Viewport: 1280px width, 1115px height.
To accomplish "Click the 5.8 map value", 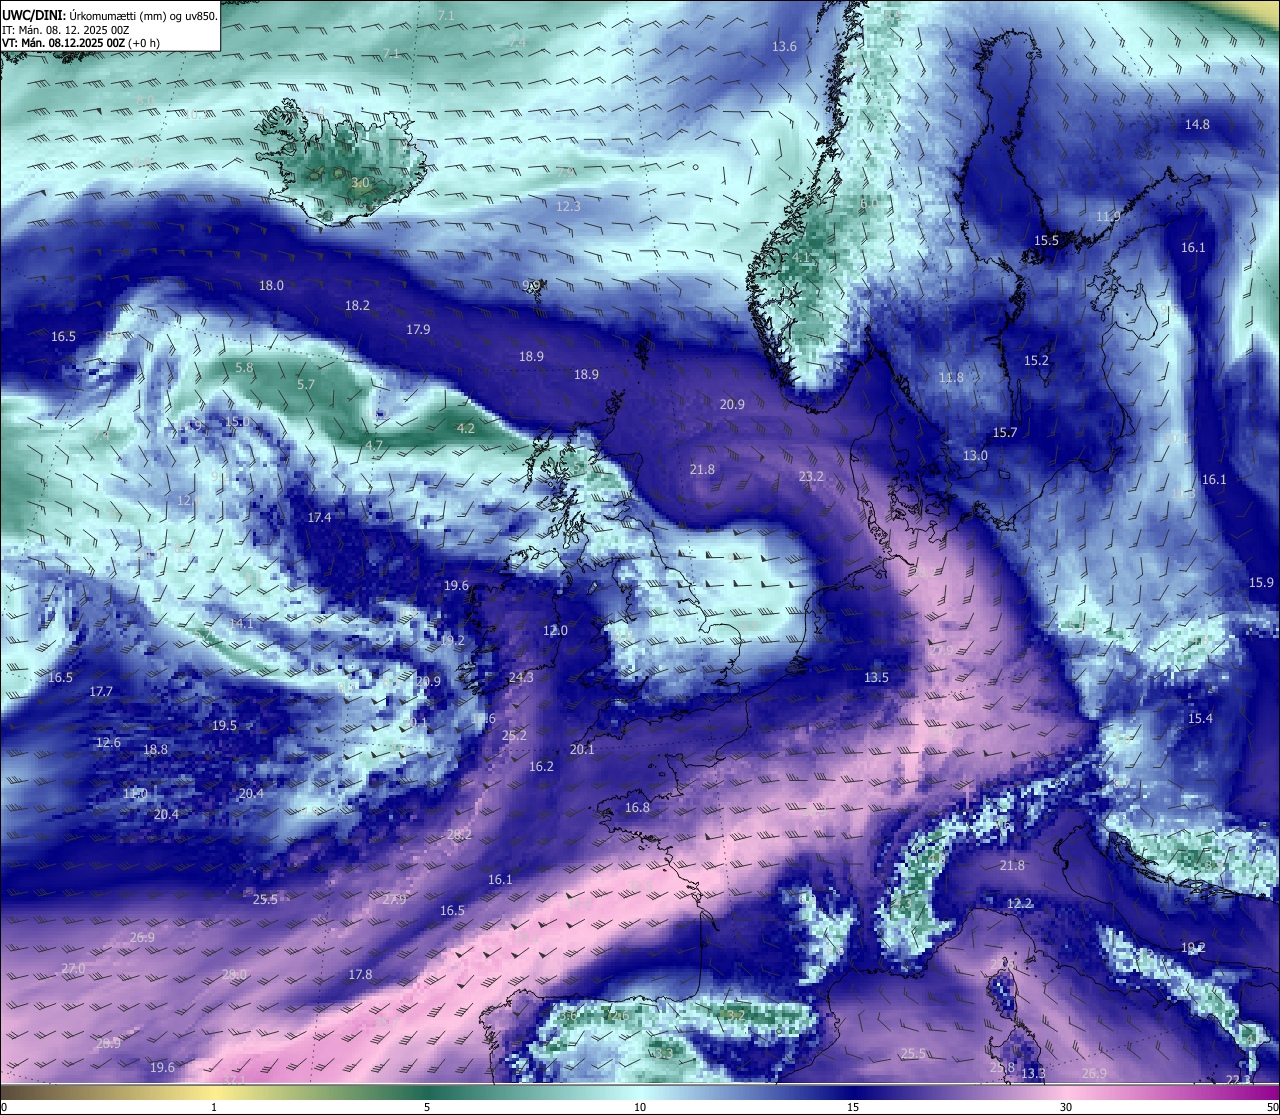I will point(244,367).
